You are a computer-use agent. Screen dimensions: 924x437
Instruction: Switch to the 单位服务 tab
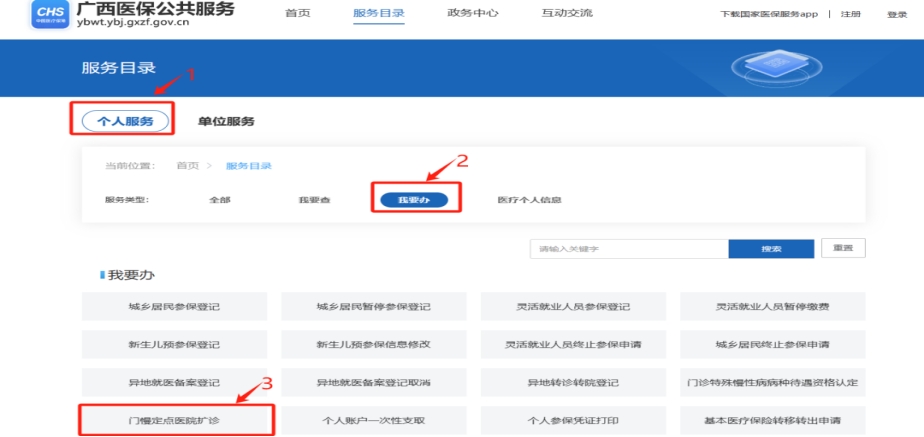tap(226, 121)
